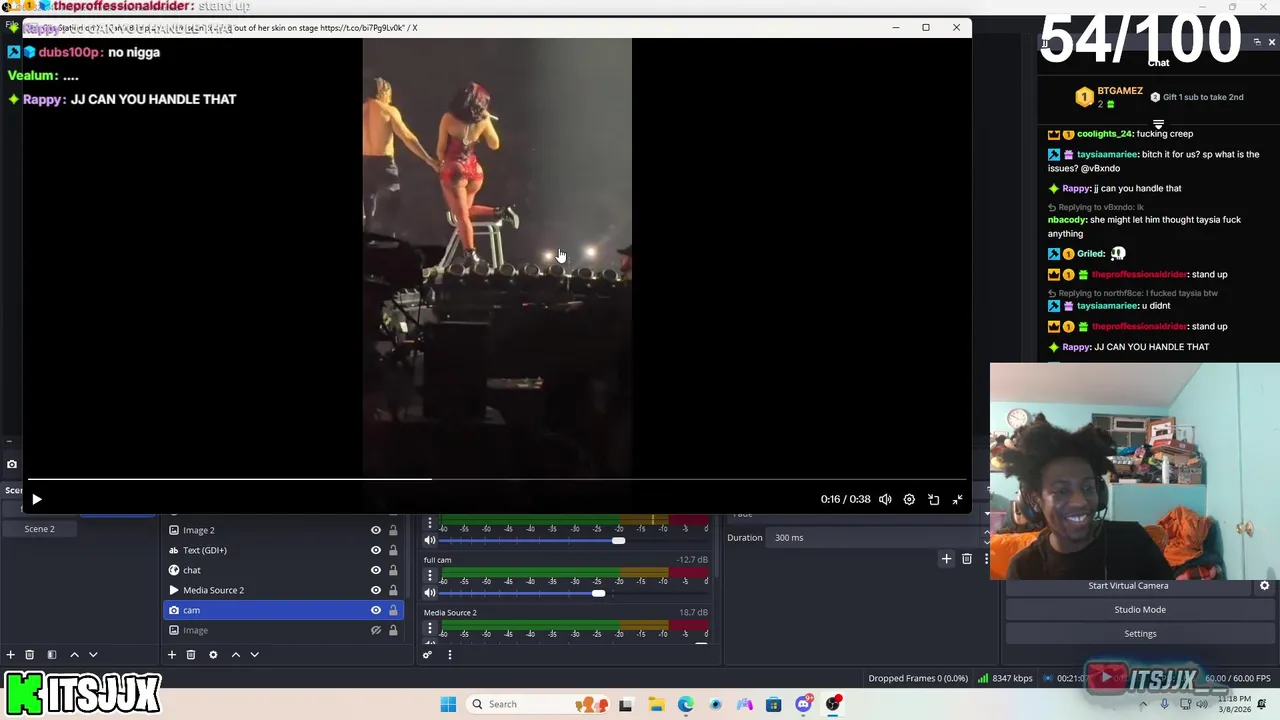
Task: Mute the full cam audio channel
Action: (430, 593)
